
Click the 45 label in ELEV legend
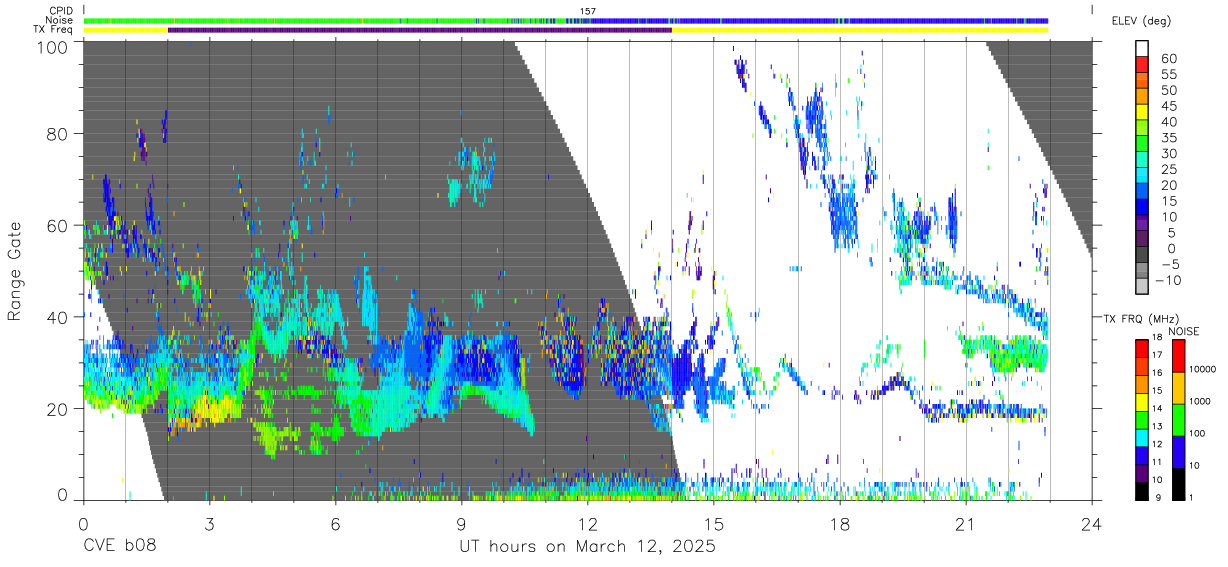point(1168,105)
